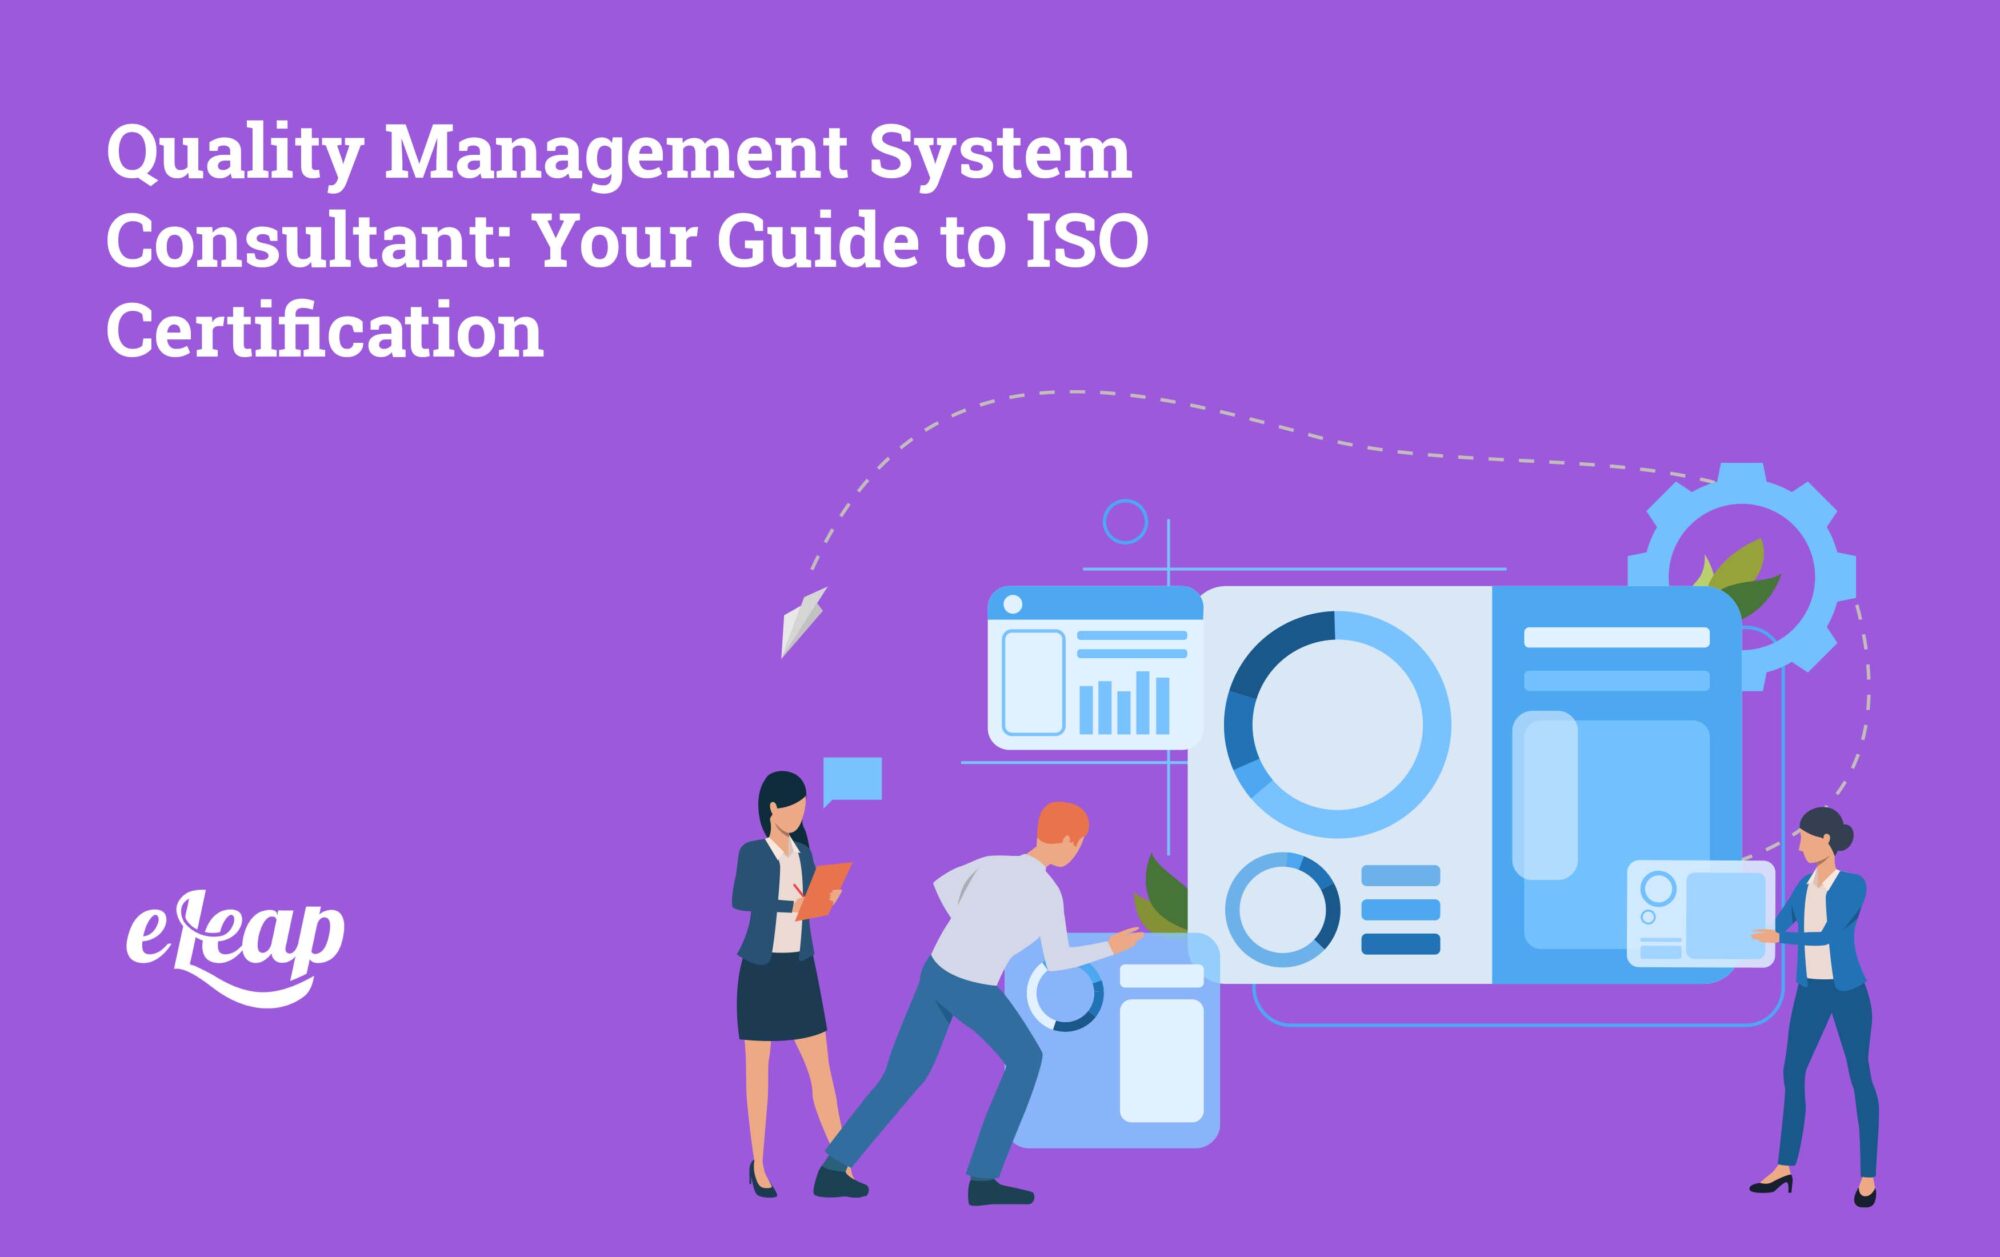This screenshot has width=2000, height=1257.
Task: Select the bar chart icon panel
Action: 1125,704
